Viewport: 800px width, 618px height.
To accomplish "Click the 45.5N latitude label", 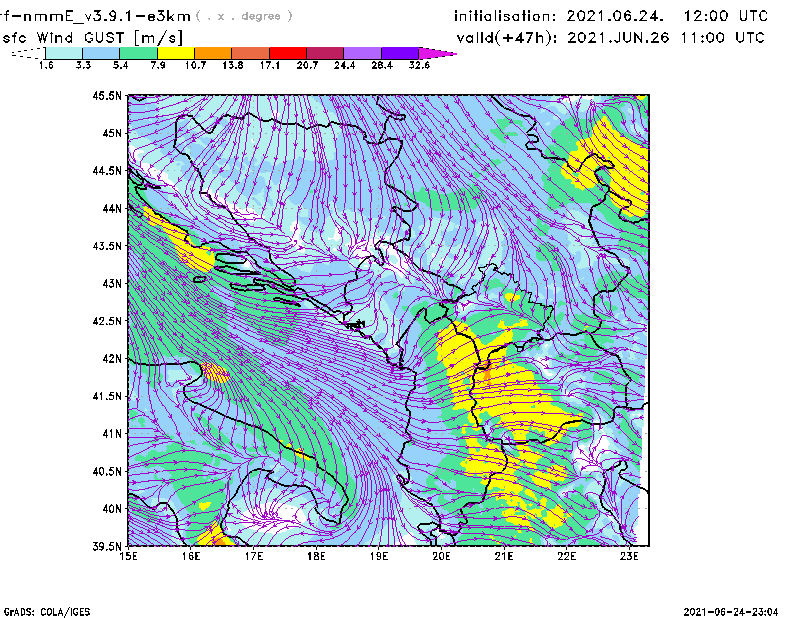I will (107, 95).
